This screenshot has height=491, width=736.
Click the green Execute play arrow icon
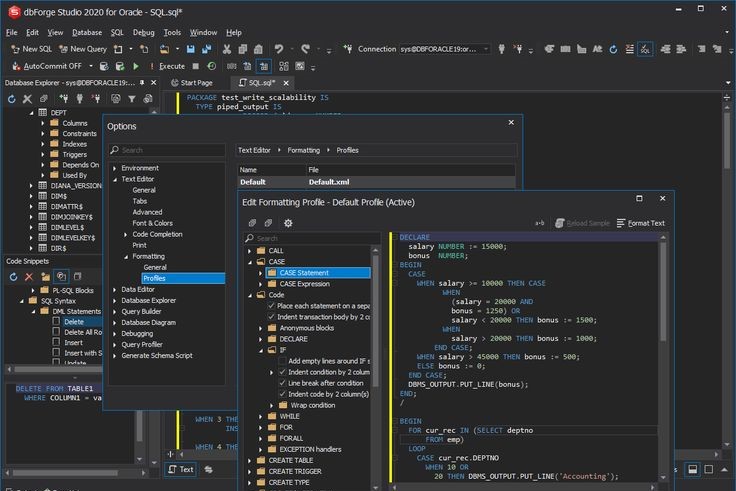point(136,66)
